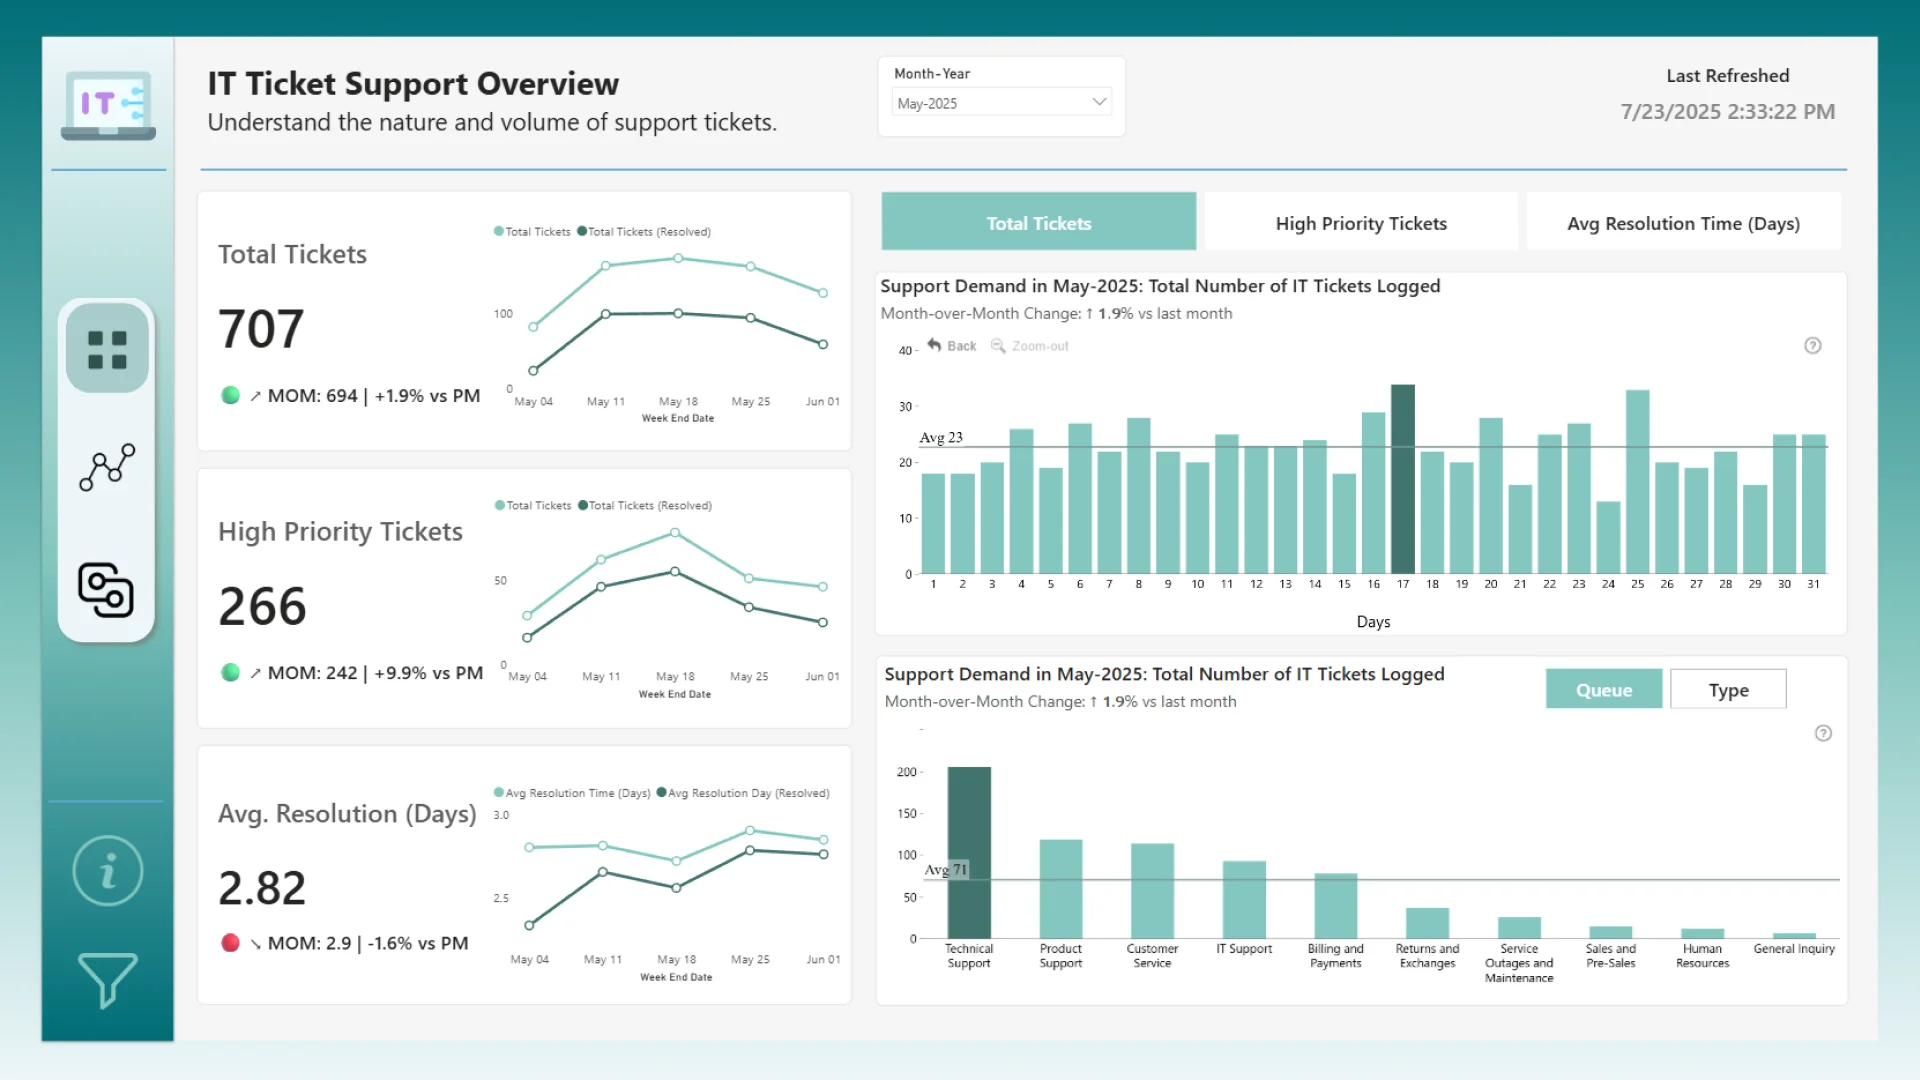The width and height of the screenshot is (1920, 1080).
Task: Select the day 25 bar in daily chart
Action: click(1638, 482)
